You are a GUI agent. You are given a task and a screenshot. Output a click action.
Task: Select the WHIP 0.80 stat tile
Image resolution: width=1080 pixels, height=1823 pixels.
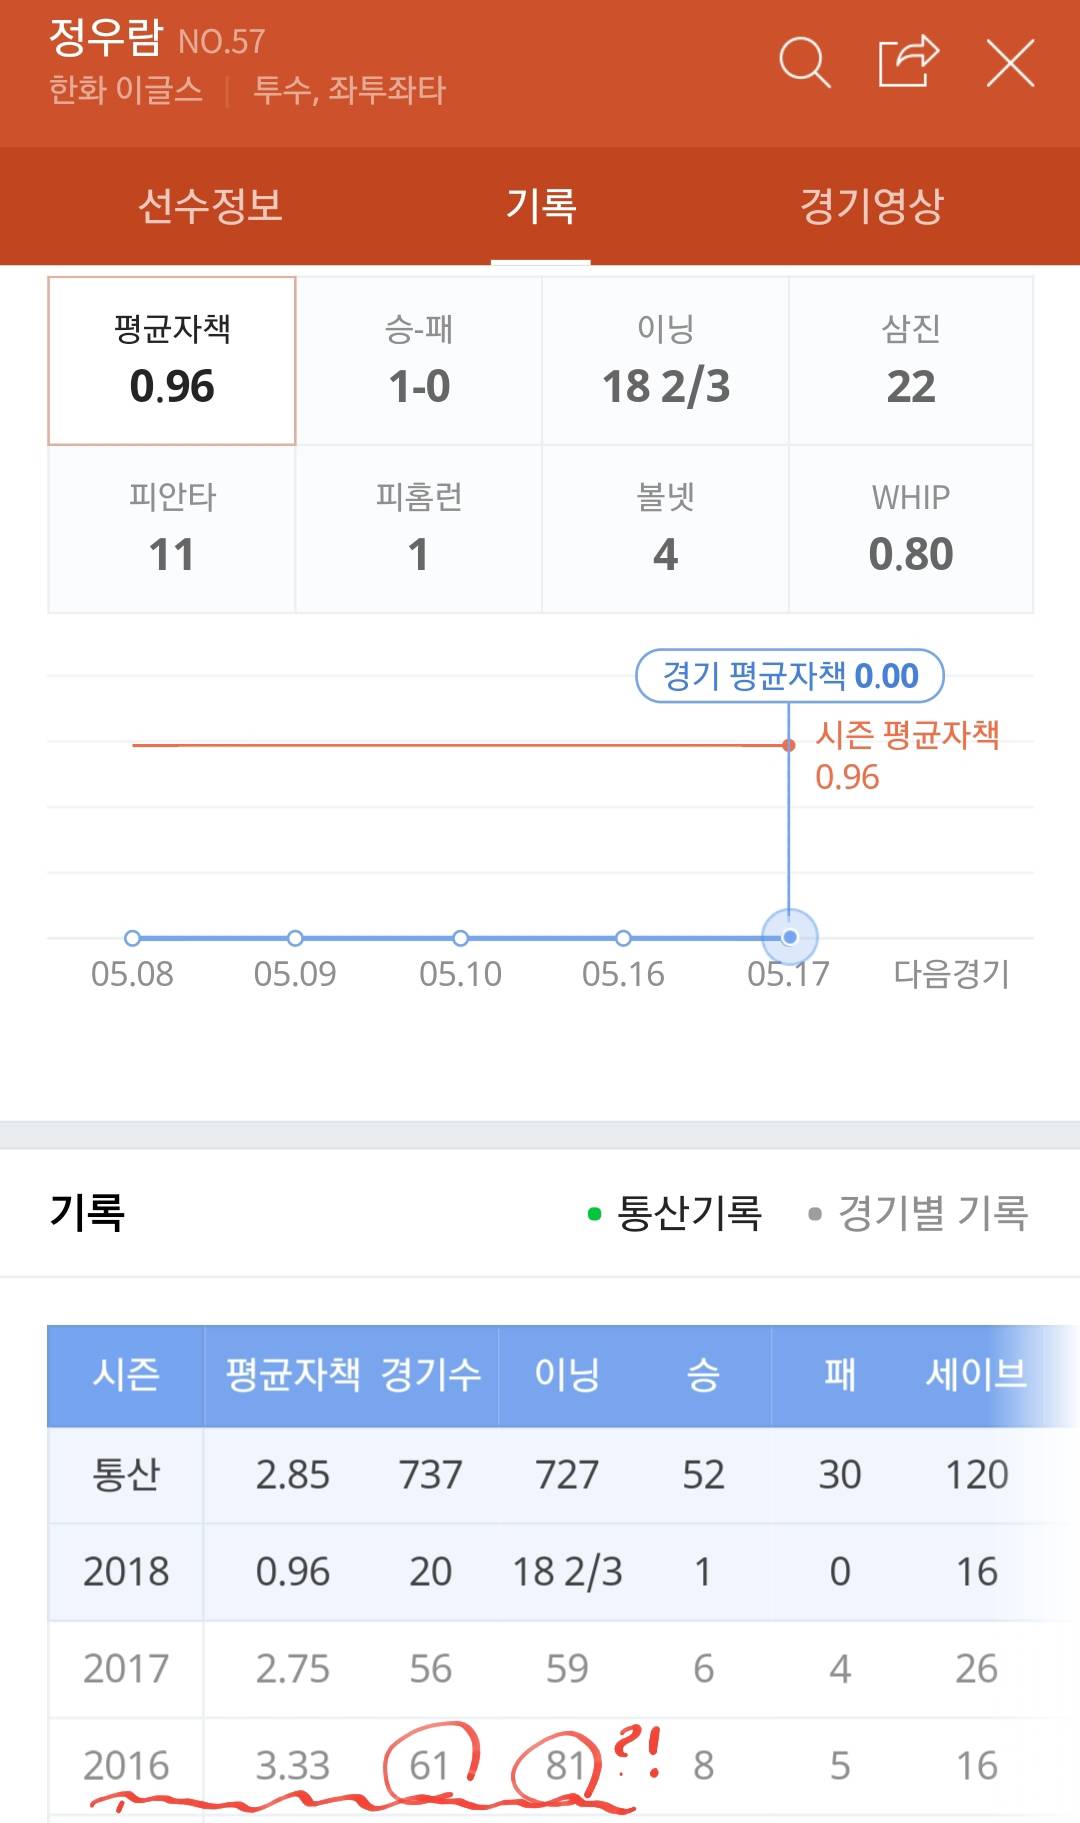911,529
